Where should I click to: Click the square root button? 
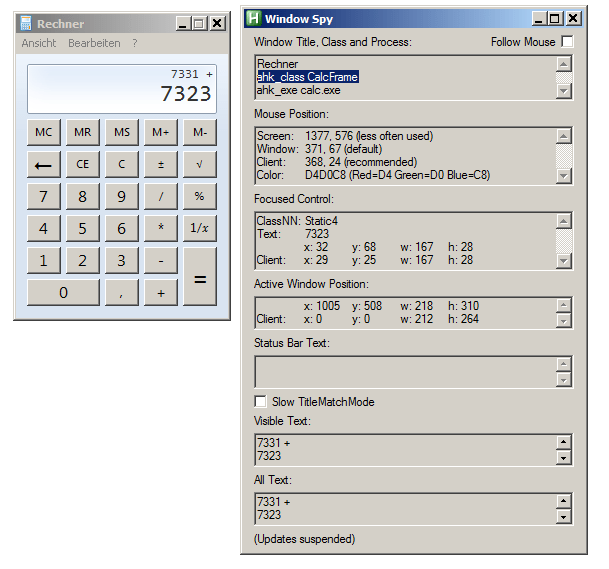[200, 164]
